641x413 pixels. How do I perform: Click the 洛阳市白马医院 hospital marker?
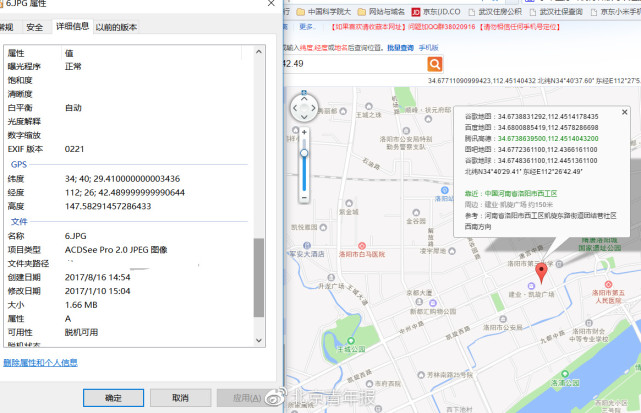pos(362,246)
